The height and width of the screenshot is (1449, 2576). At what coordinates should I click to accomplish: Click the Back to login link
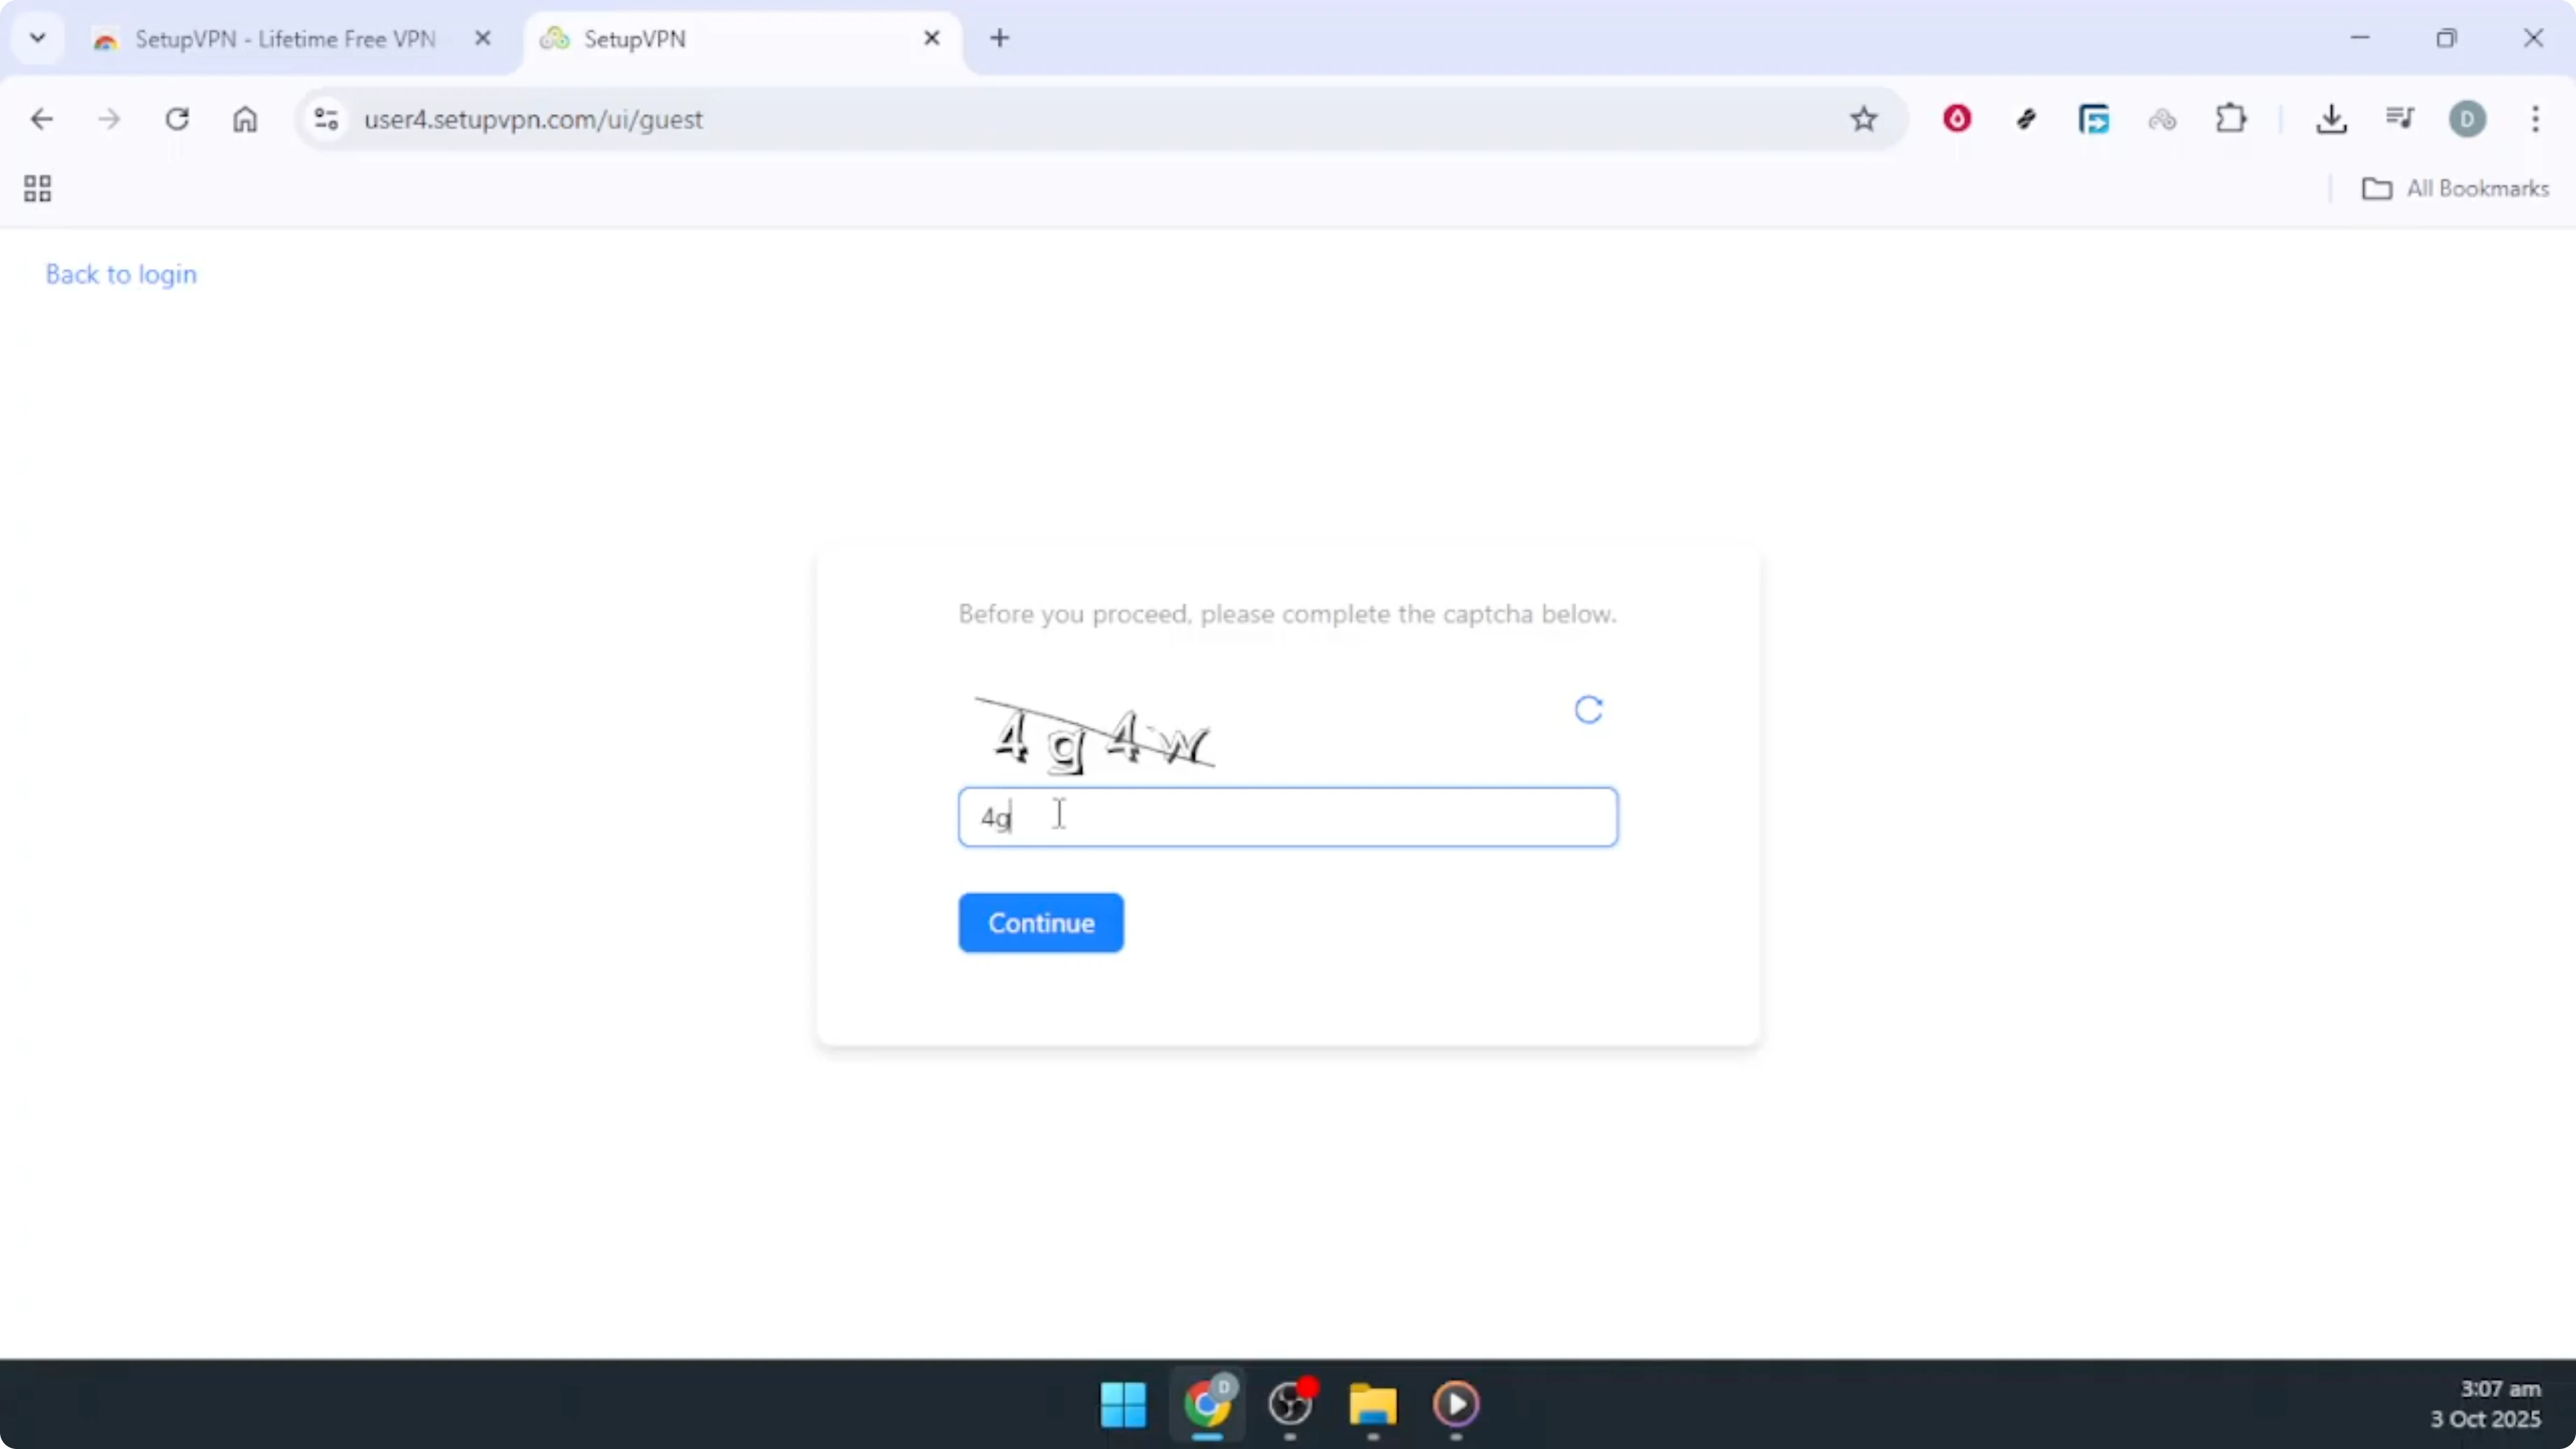point(120,274)
